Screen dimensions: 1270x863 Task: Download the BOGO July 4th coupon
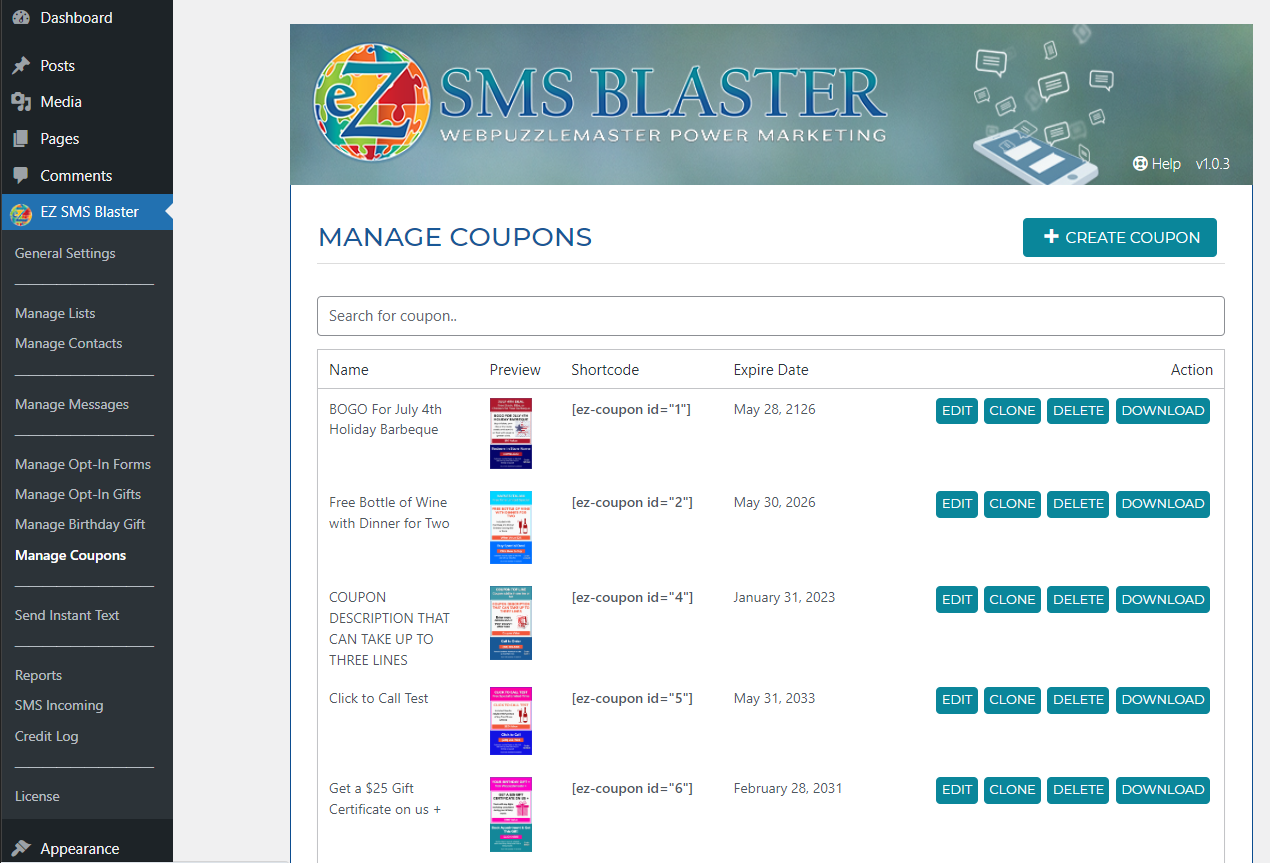1163,411
